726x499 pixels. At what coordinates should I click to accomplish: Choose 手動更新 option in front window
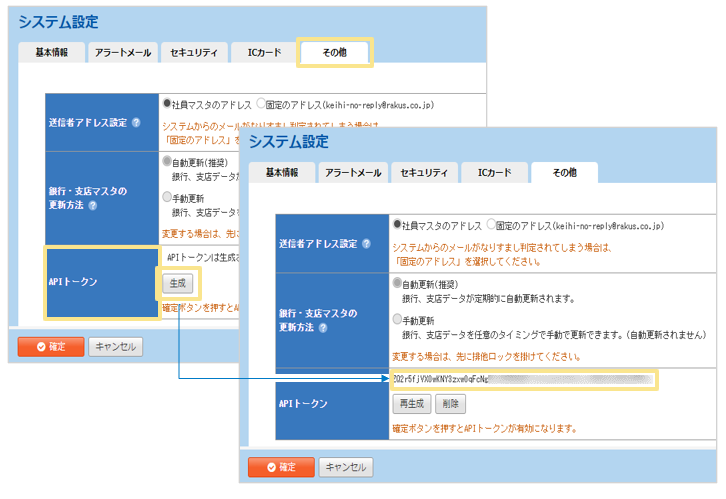pos(397,320)
